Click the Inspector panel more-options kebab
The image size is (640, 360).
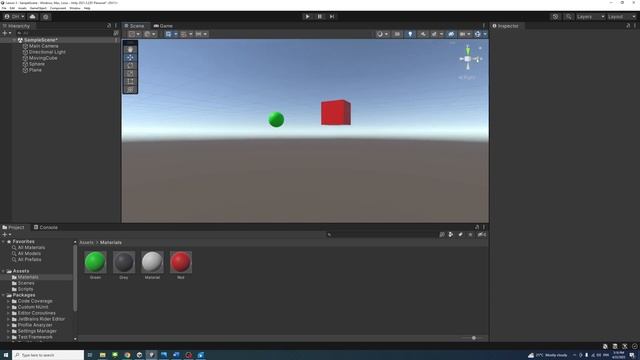click(635, 26)
